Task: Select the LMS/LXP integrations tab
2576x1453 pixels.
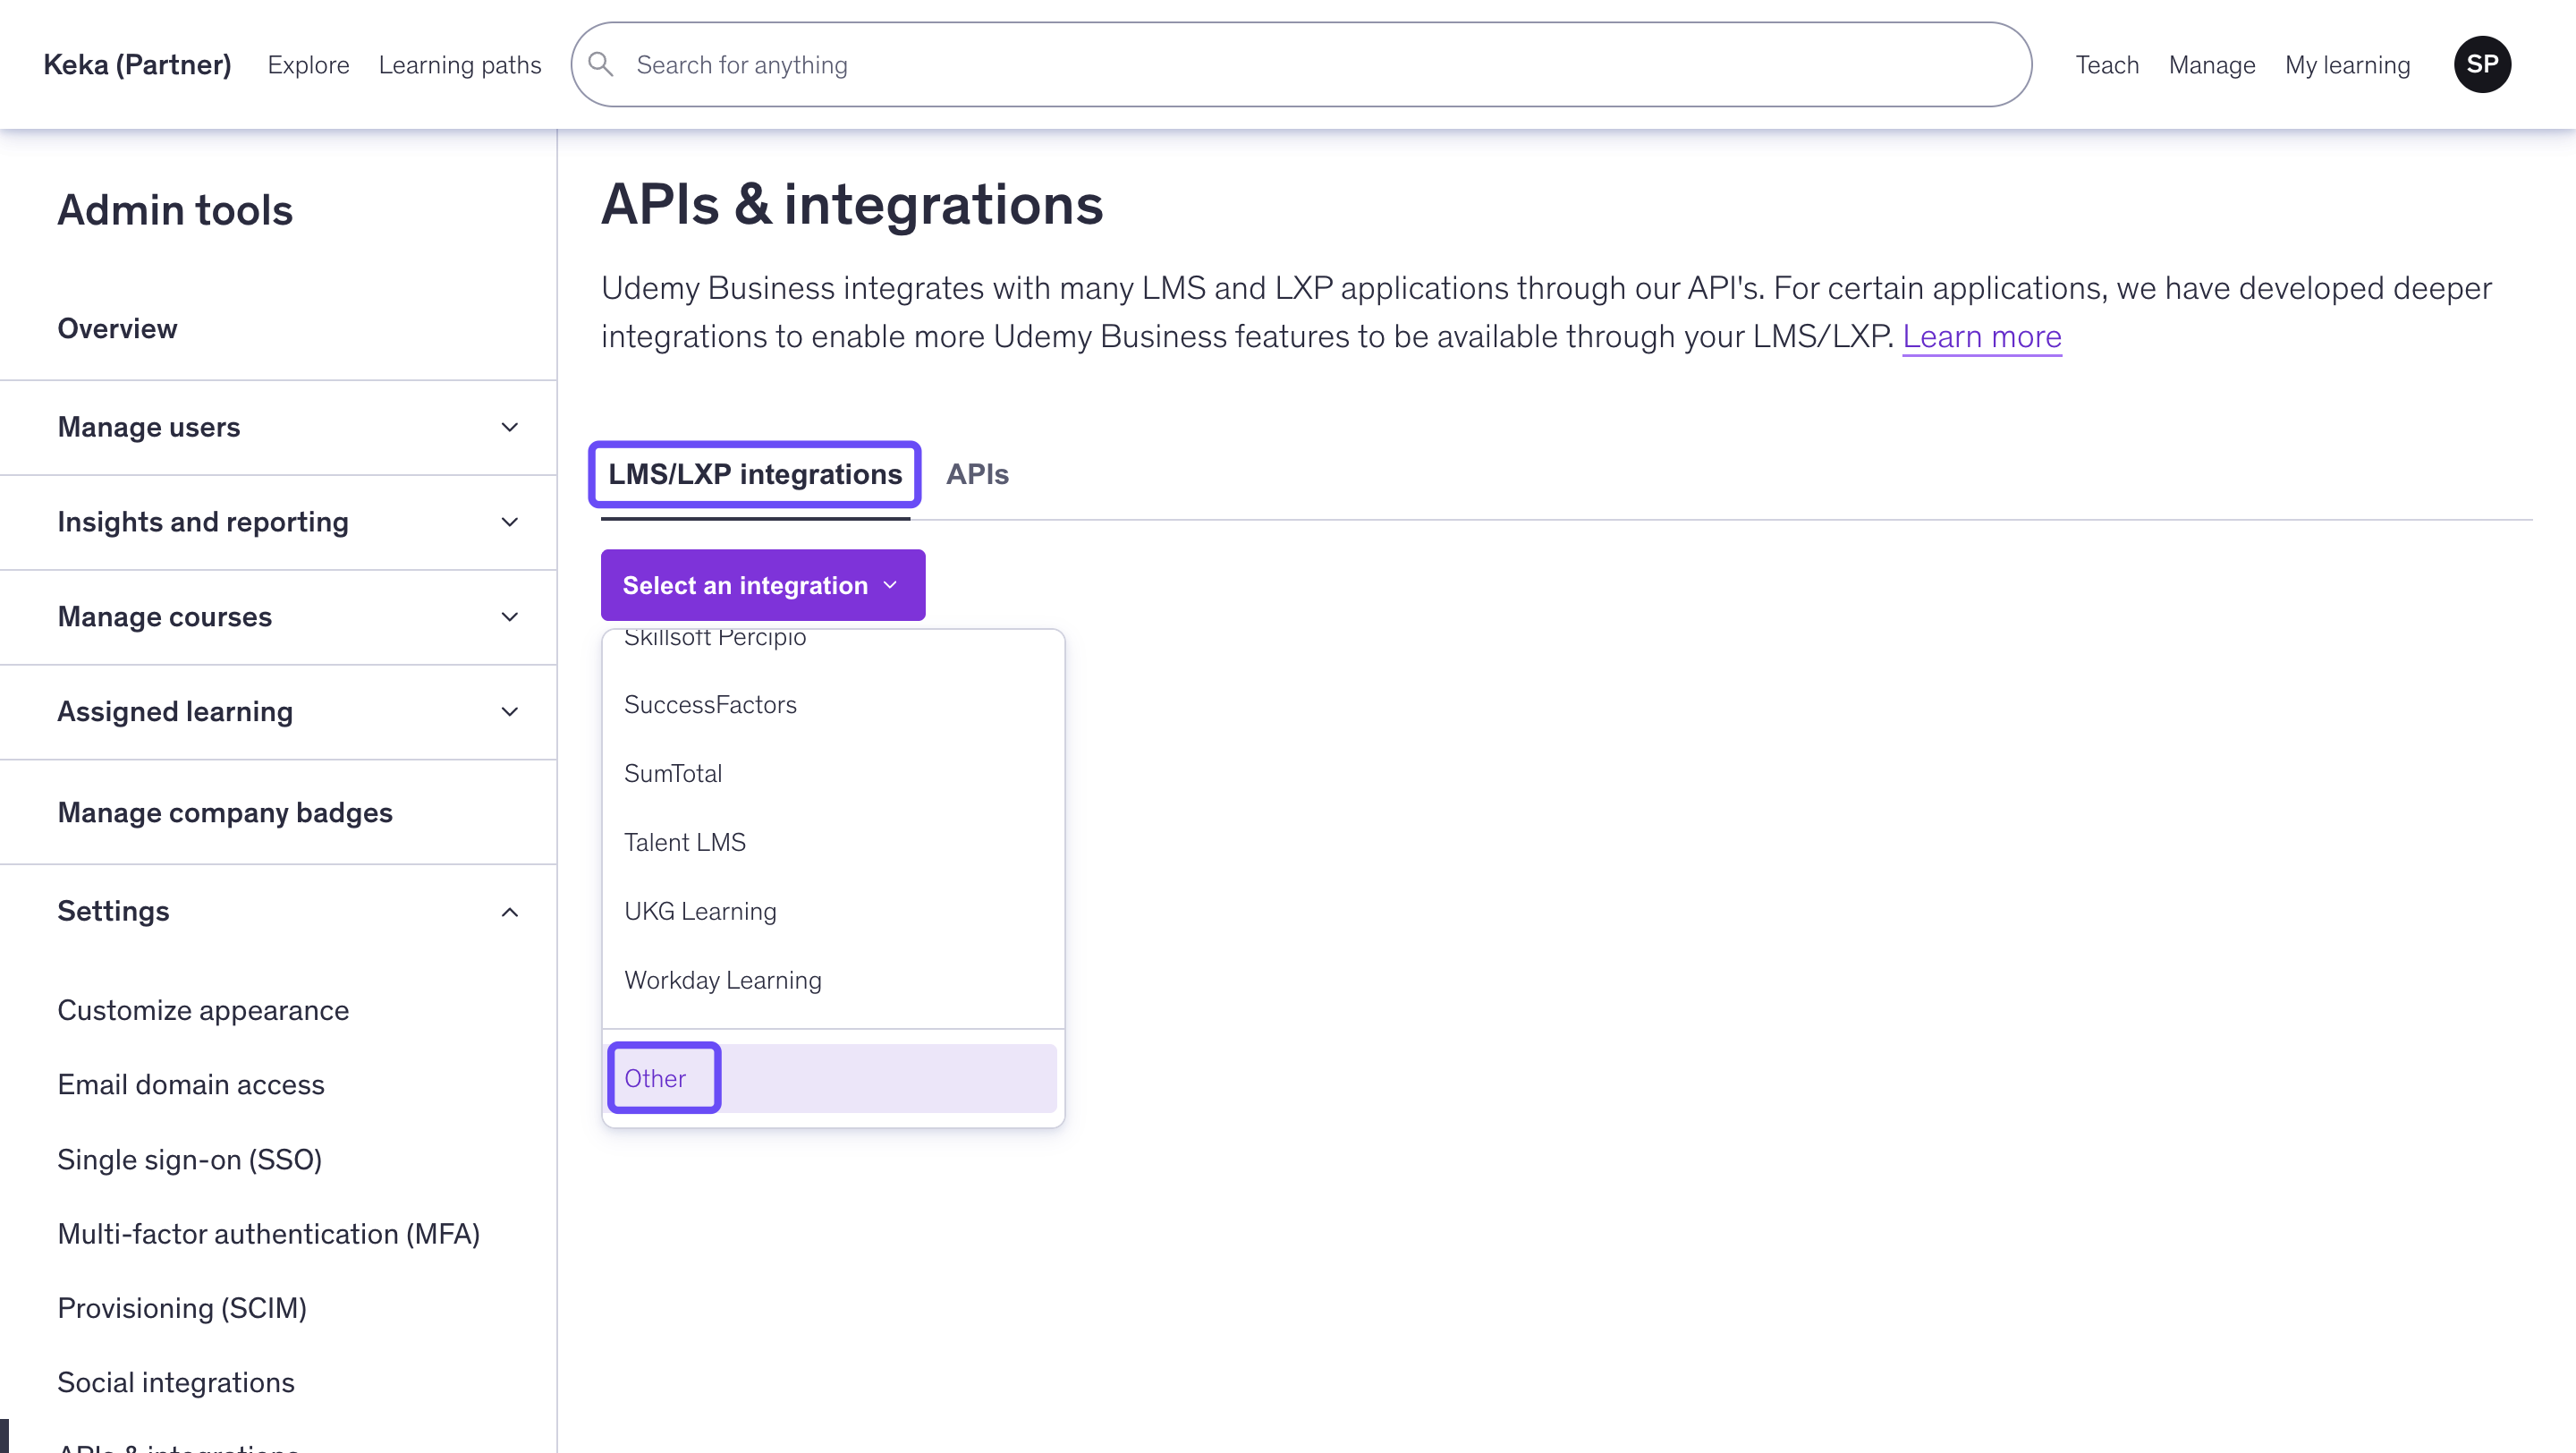Action: point(755,474)
